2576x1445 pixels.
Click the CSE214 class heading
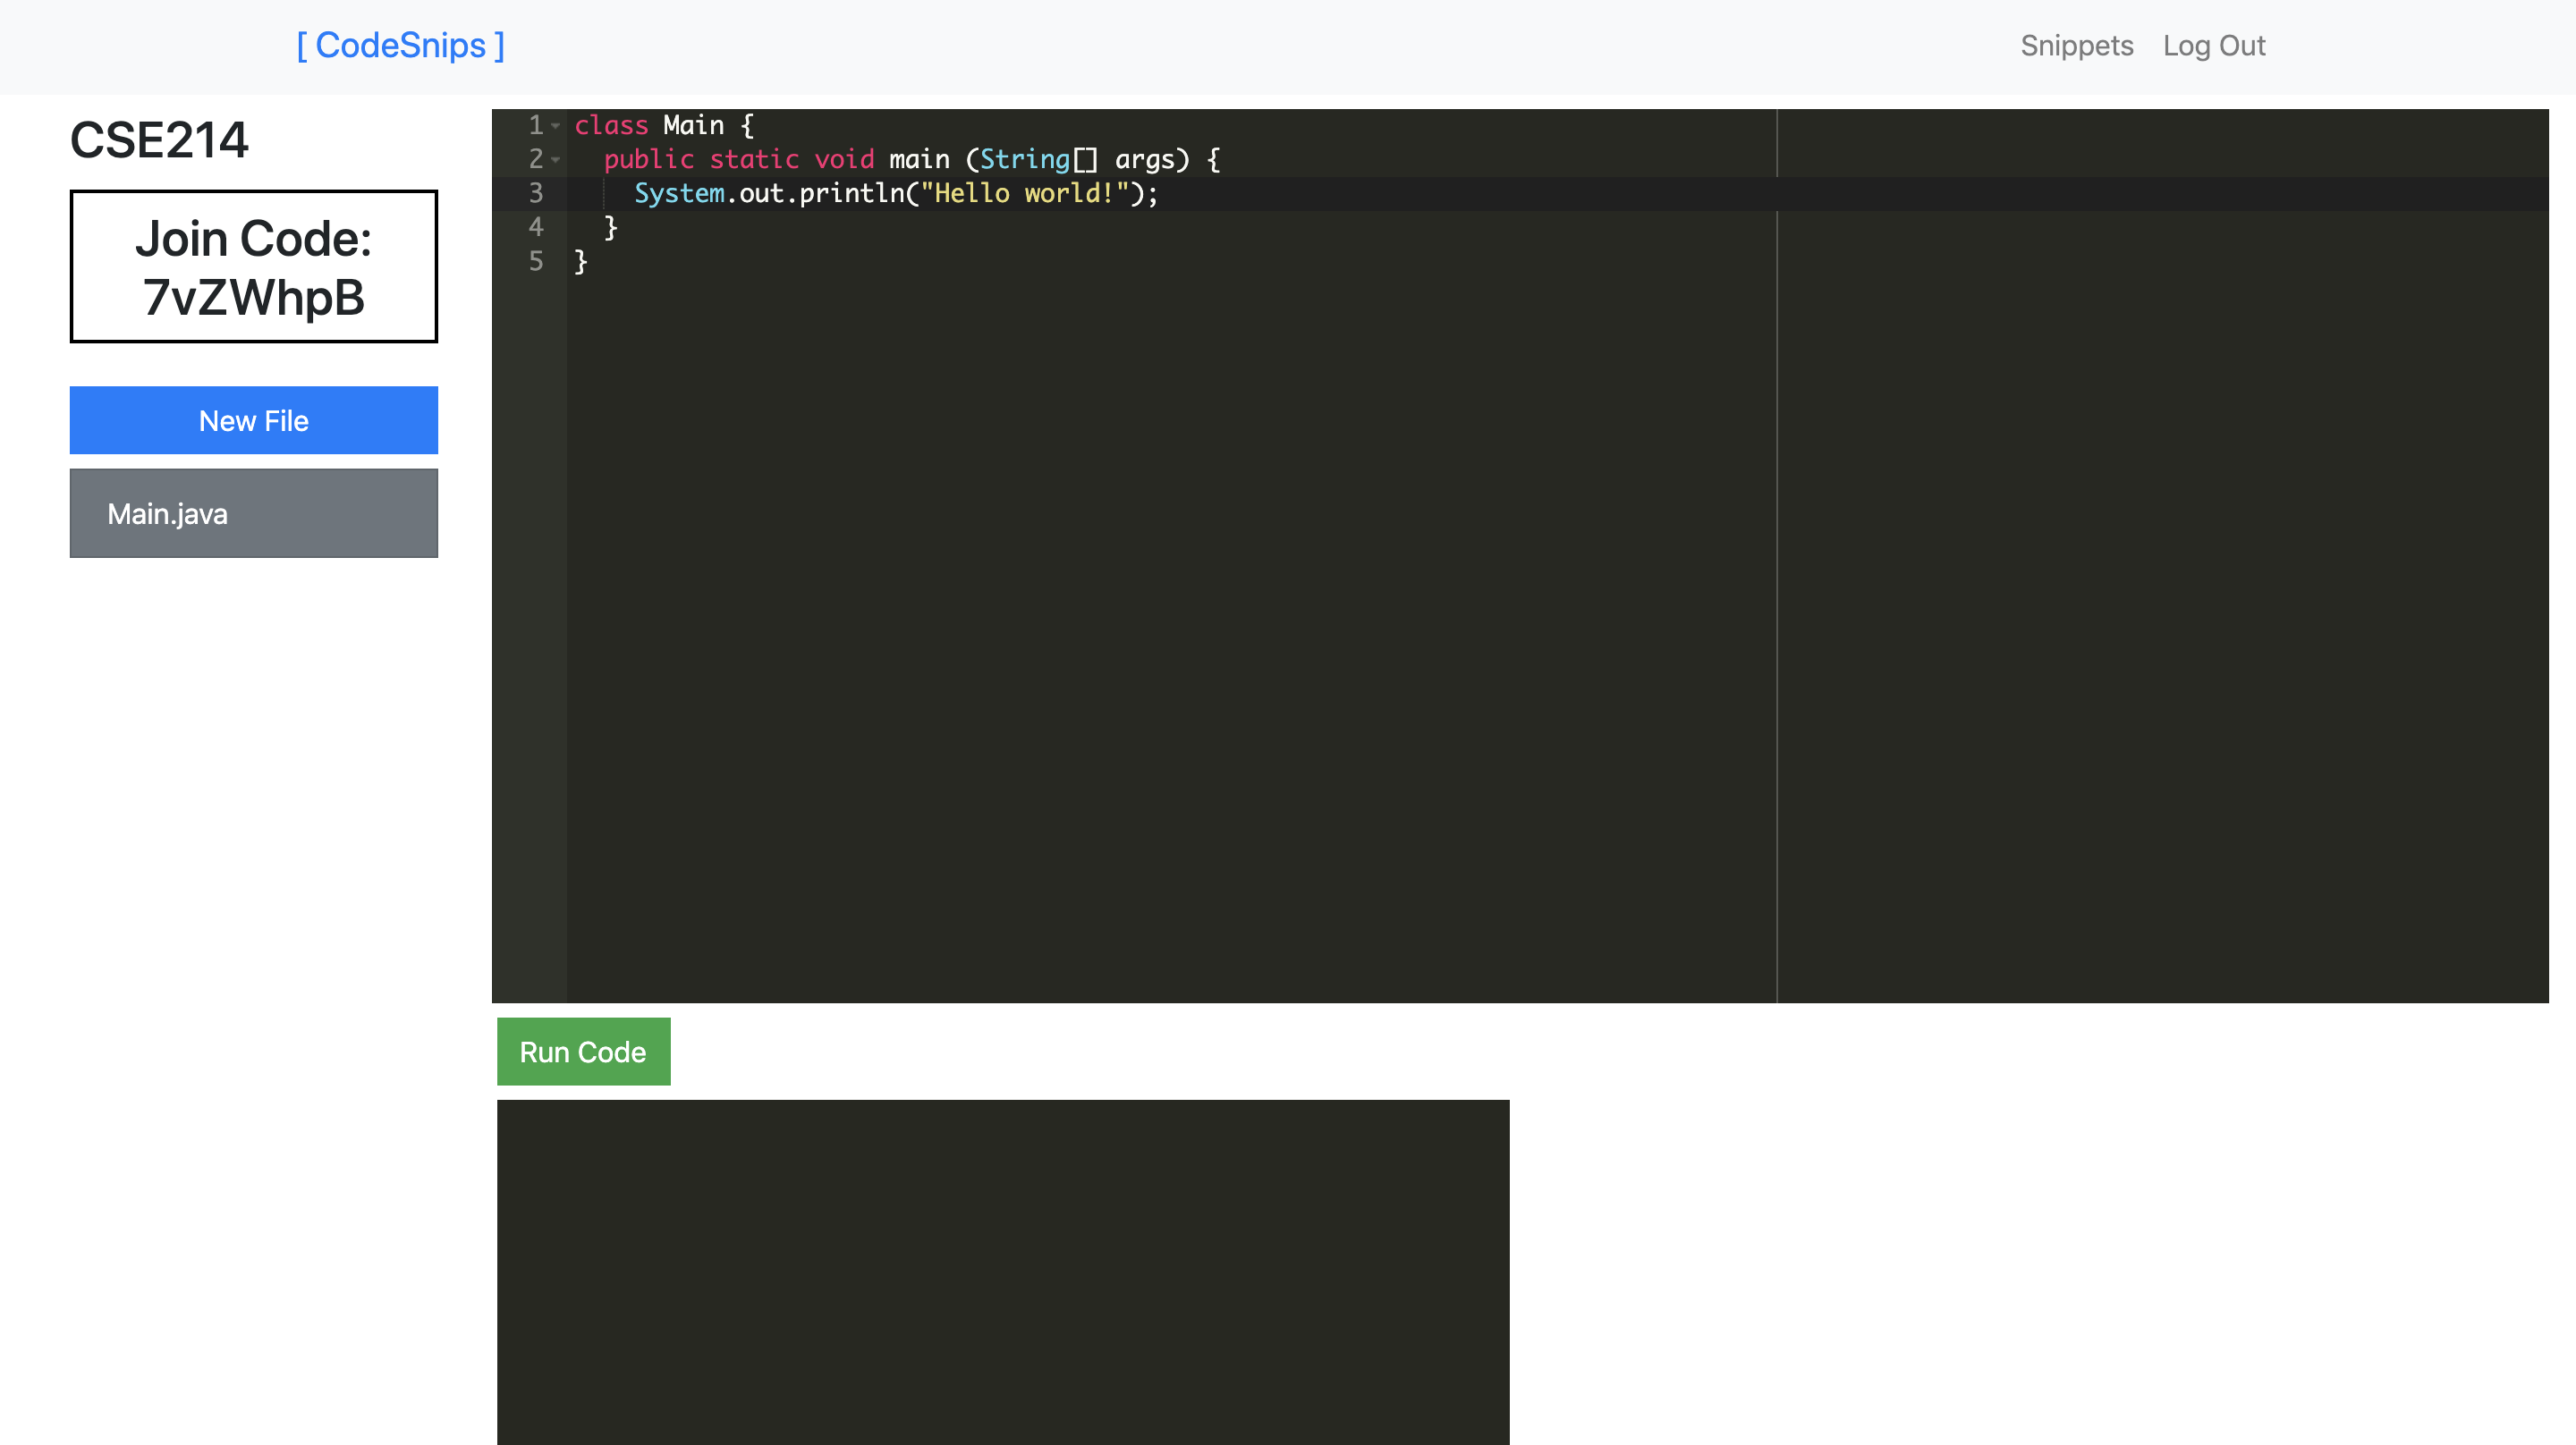159,140
